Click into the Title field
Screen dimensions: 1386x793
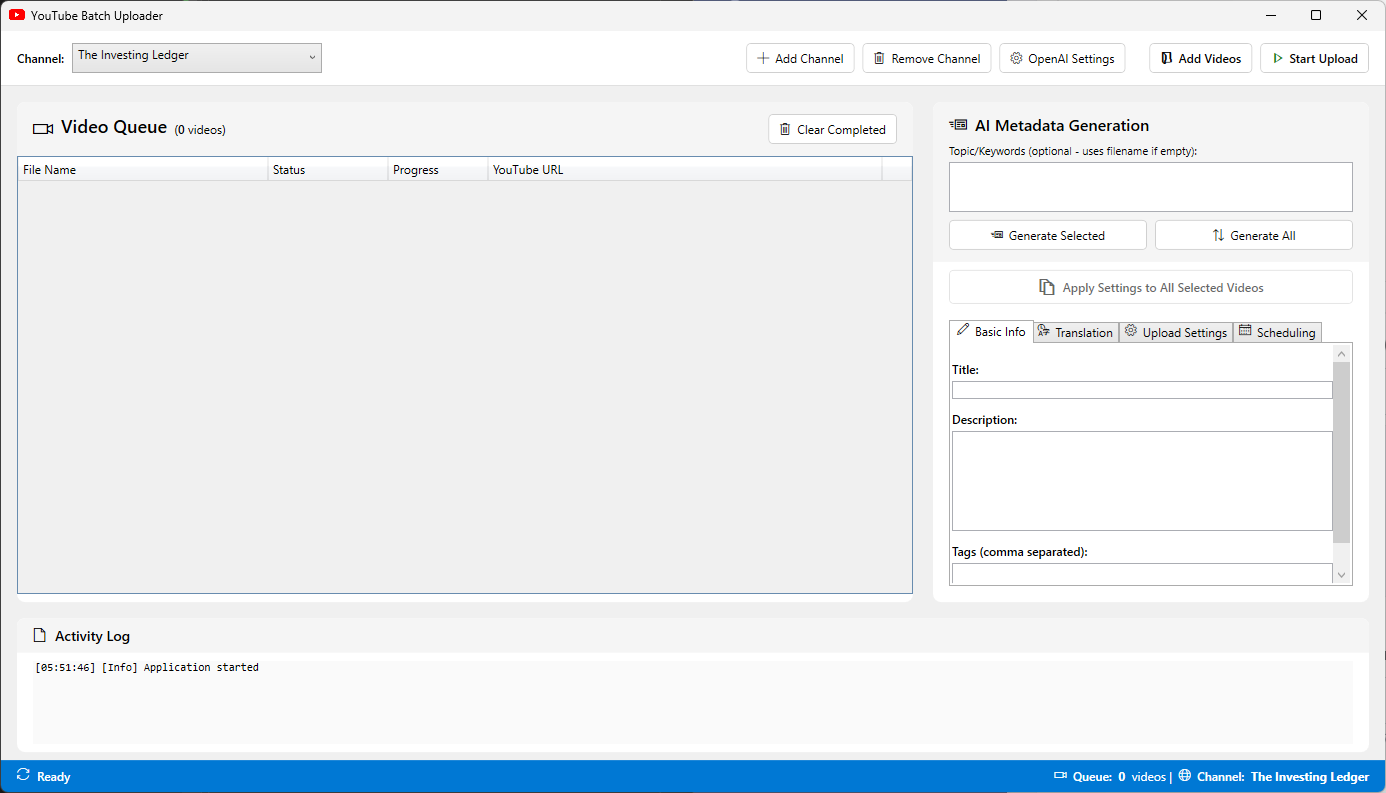[x=1142, y=390]
